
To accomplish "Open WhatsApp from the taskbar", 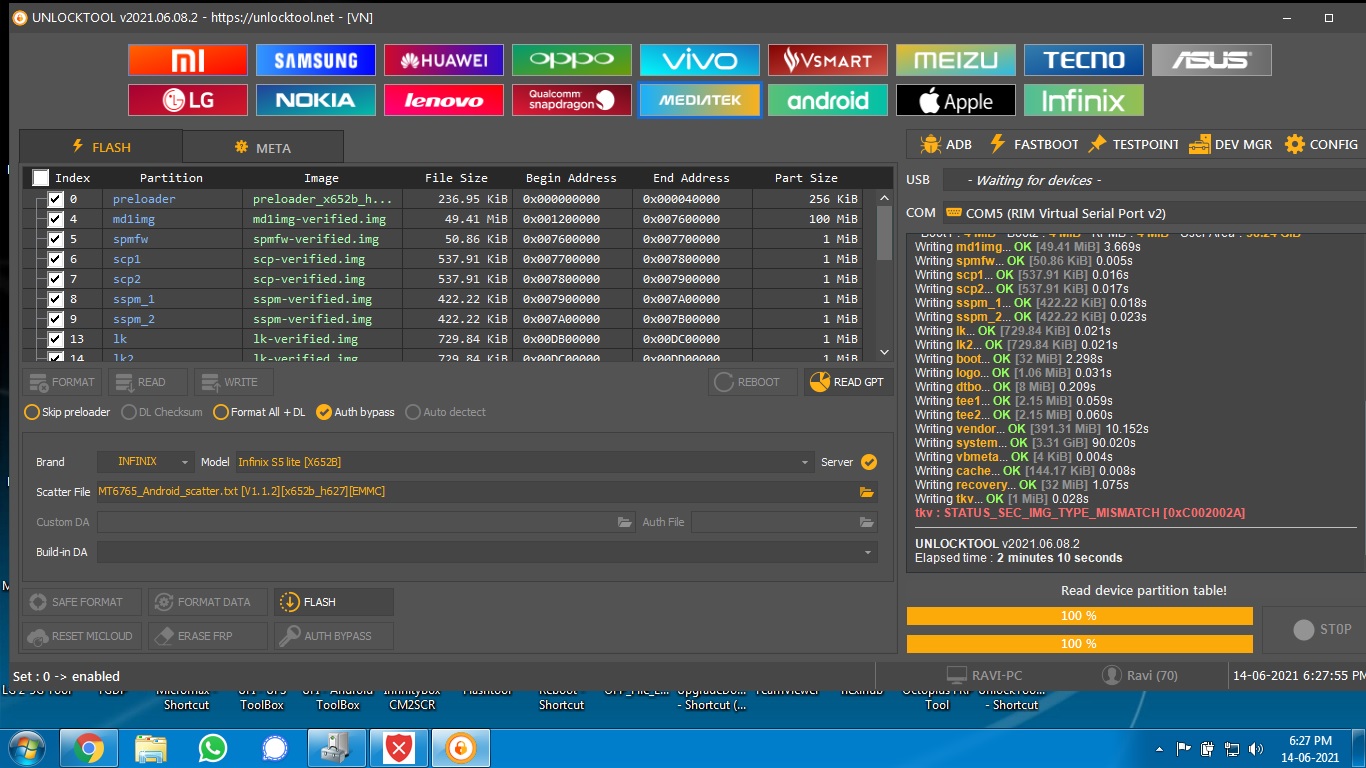I will [212, 747].
